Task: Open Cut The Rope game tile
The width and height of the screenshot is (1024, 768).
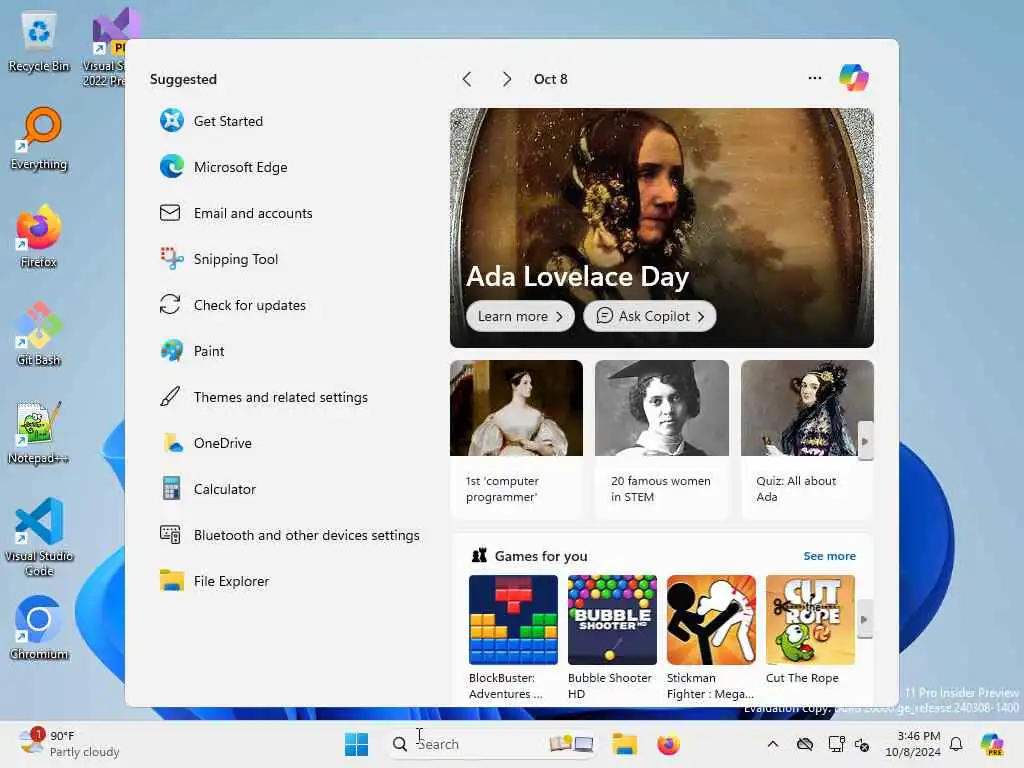Action: coord(810,630)
